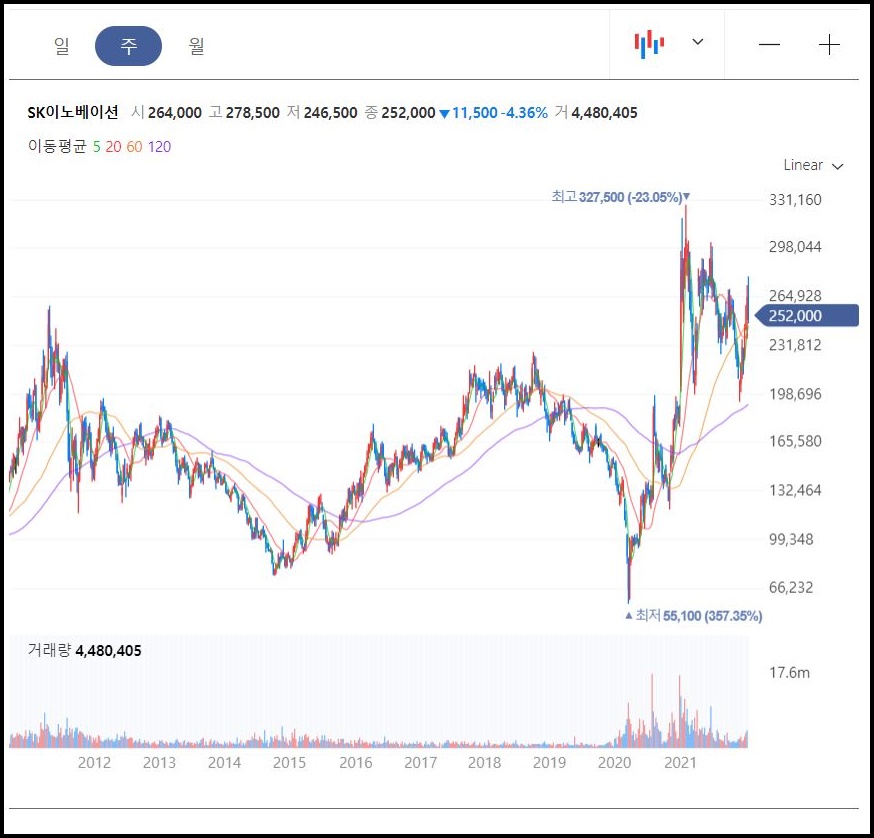874x838 pixels.
Task: Click the 이동평균 moving average label
Action: [x=57, y=146]
